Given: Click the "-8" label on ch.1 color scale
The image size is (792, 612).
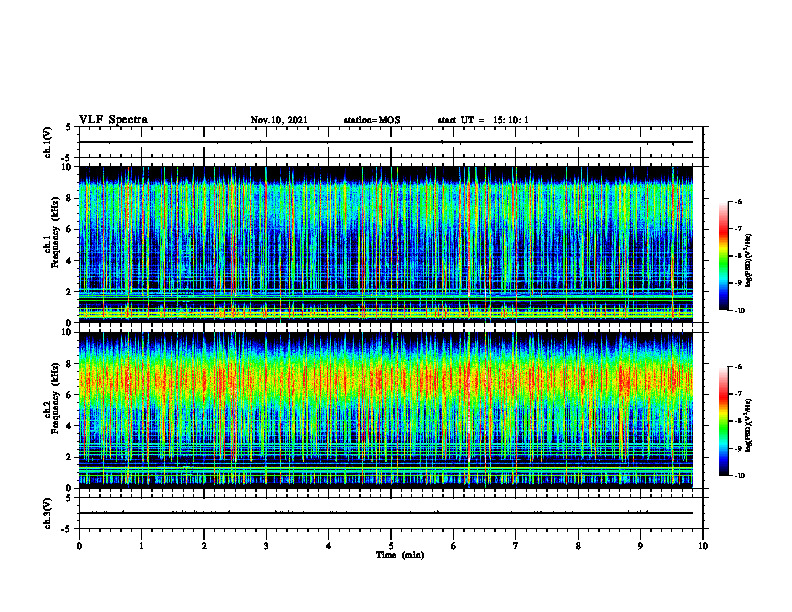Looking at the screenshot, I should point(739,256).
